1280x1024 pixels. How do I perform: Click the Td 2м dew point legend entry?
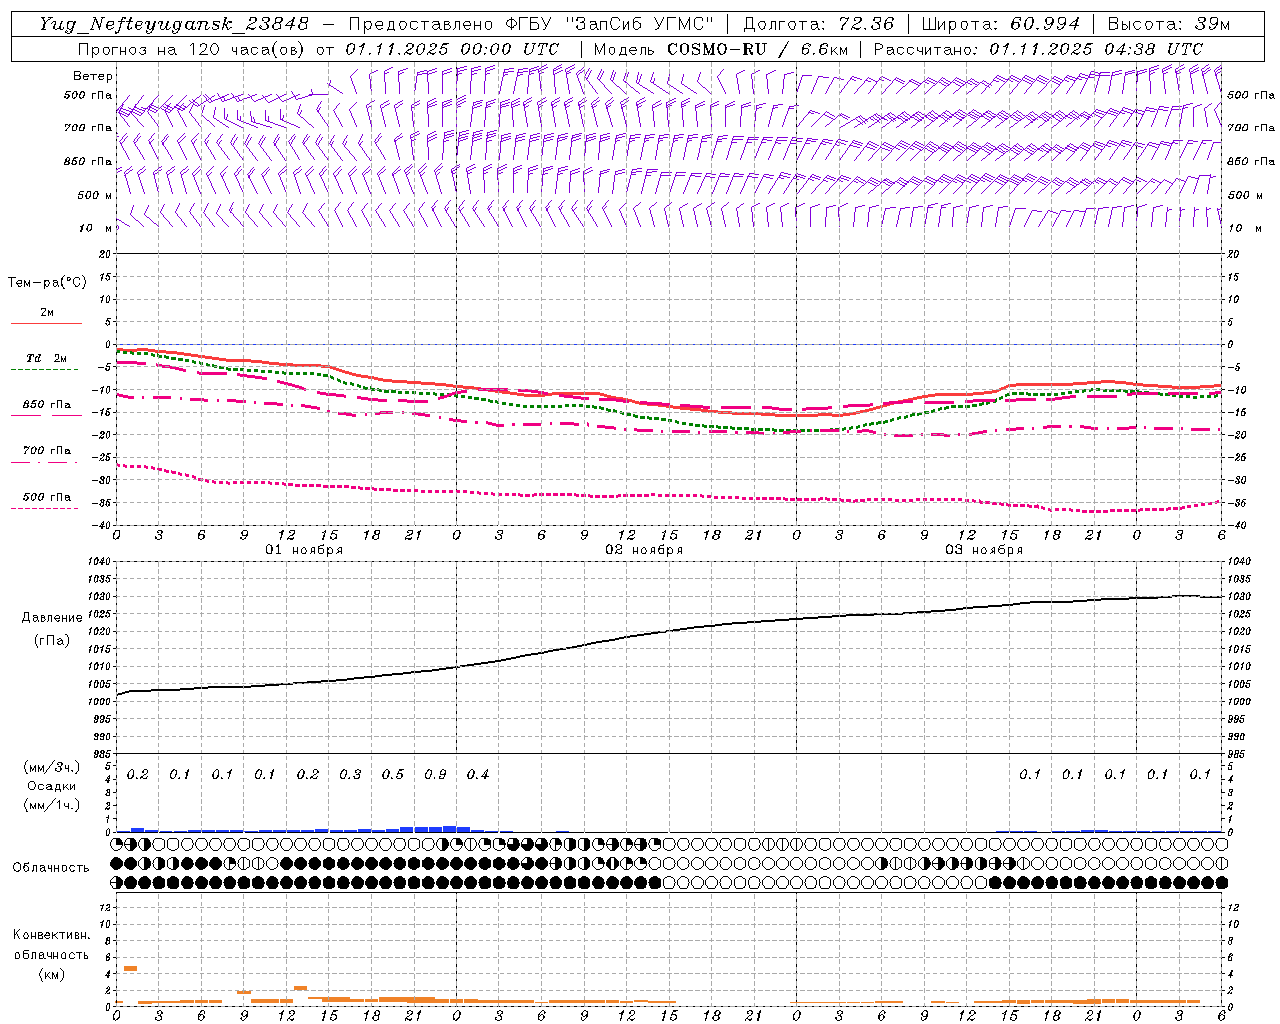pos(47,358)
